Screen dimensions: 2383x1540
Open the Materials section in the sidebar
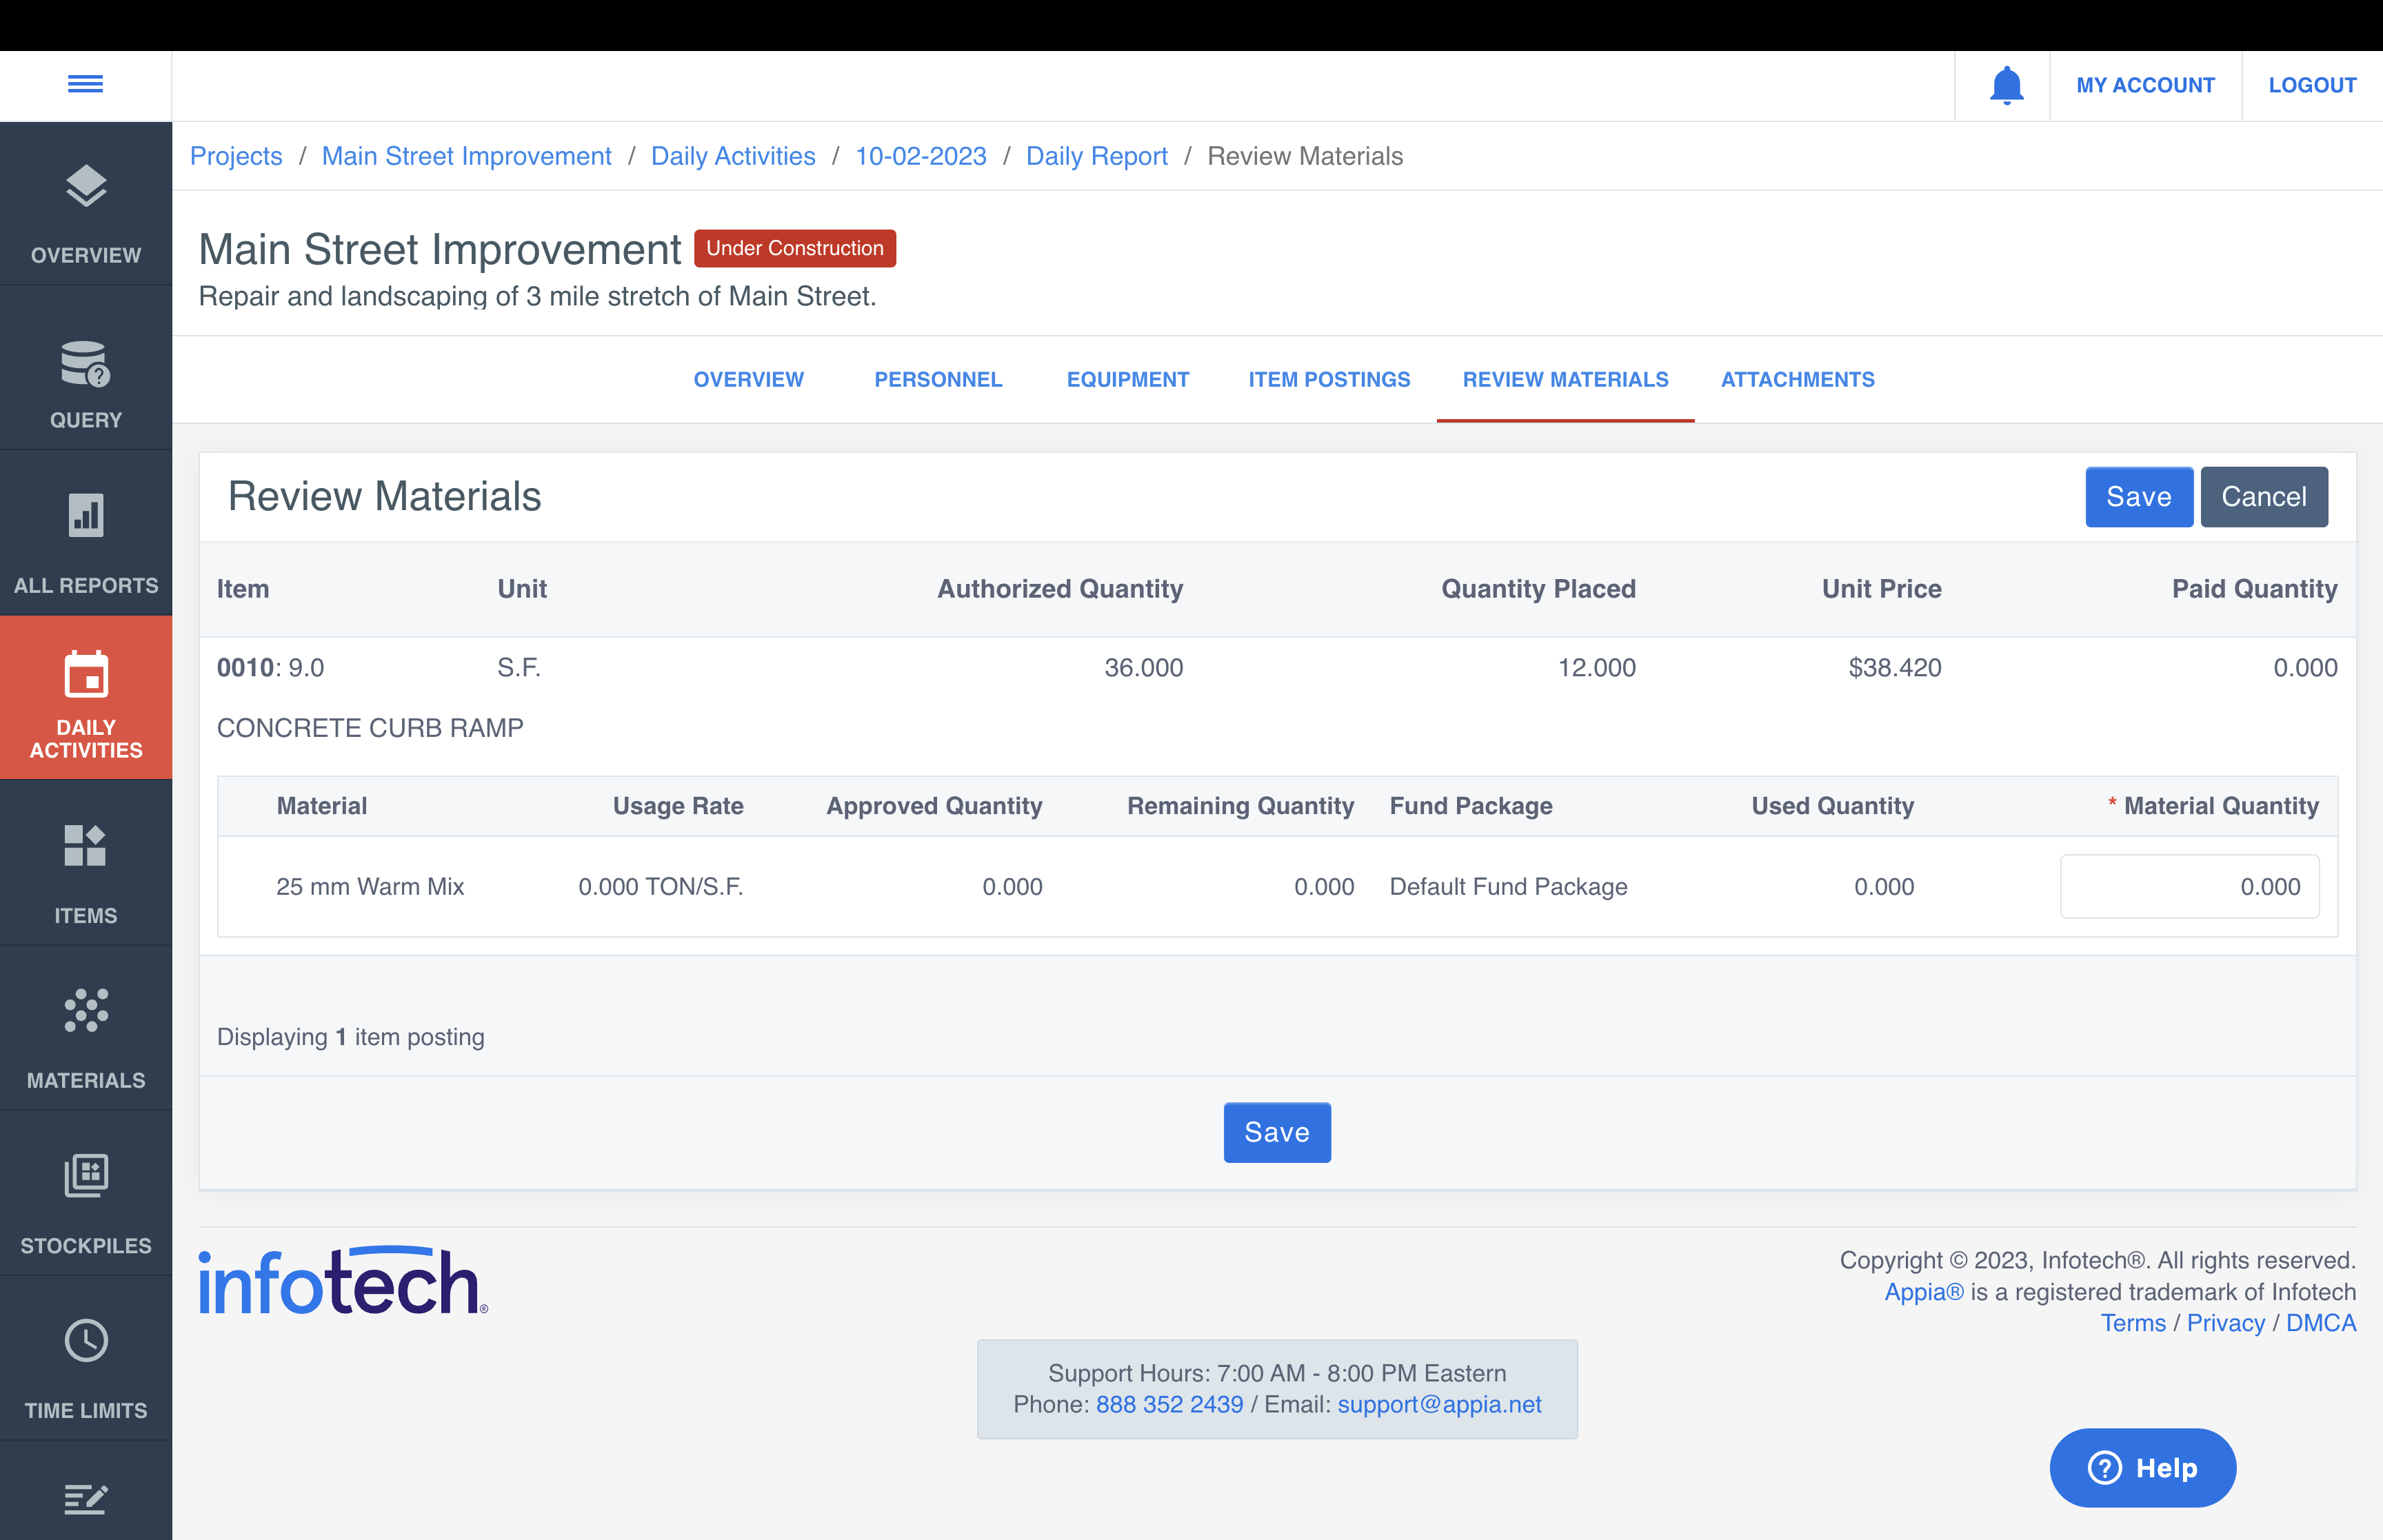click(x=85, y=1035)
